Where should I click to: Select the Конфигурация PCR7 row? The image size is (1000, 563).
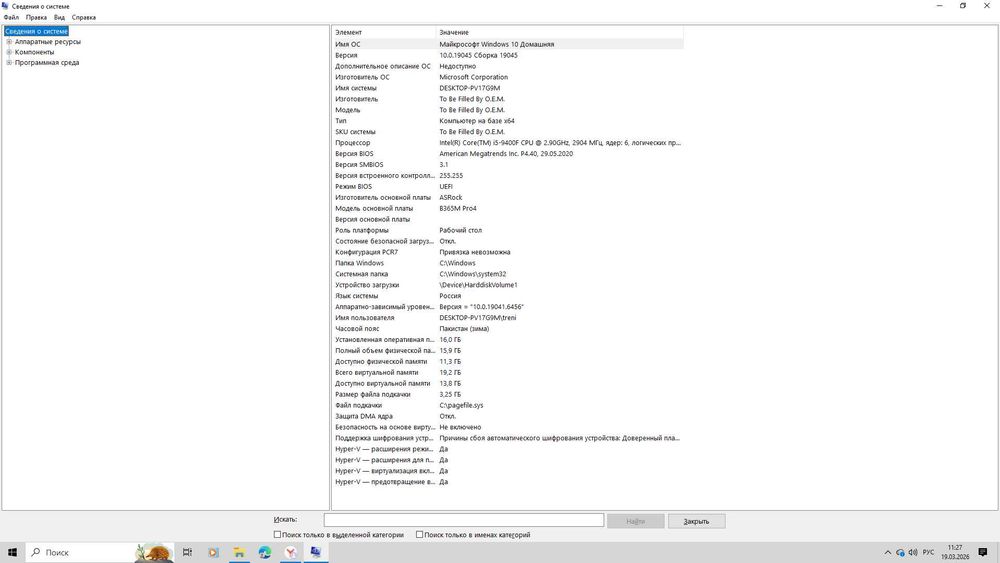(x=508, y=252)
